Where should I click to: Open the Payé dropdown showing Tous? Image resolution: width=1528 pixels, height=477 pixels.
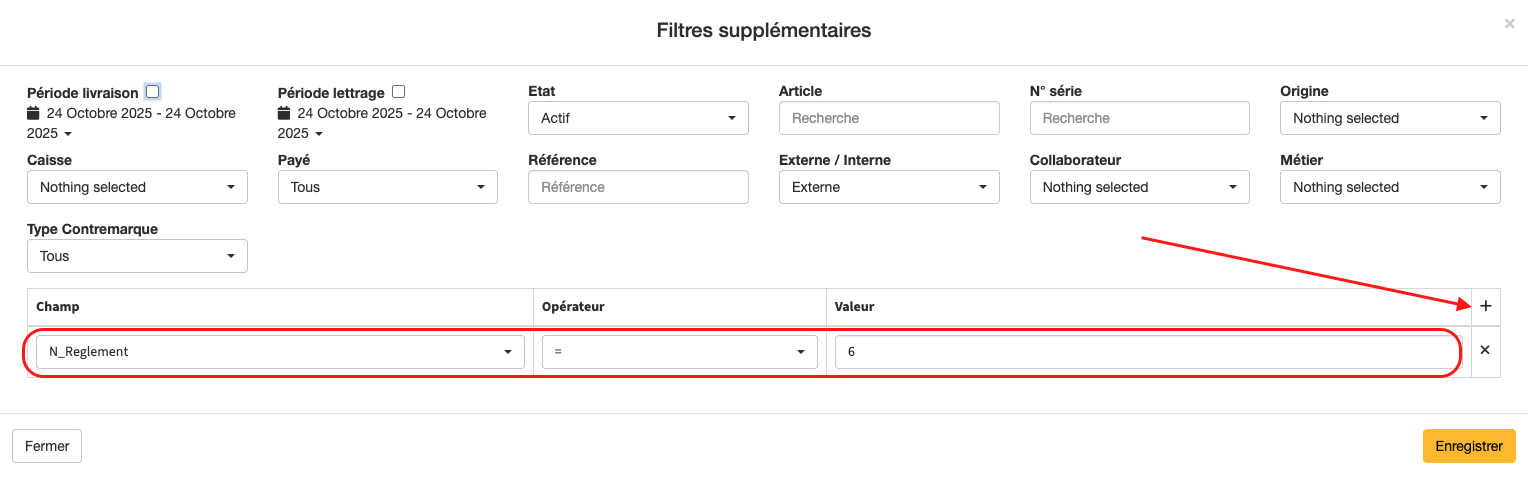387,187
